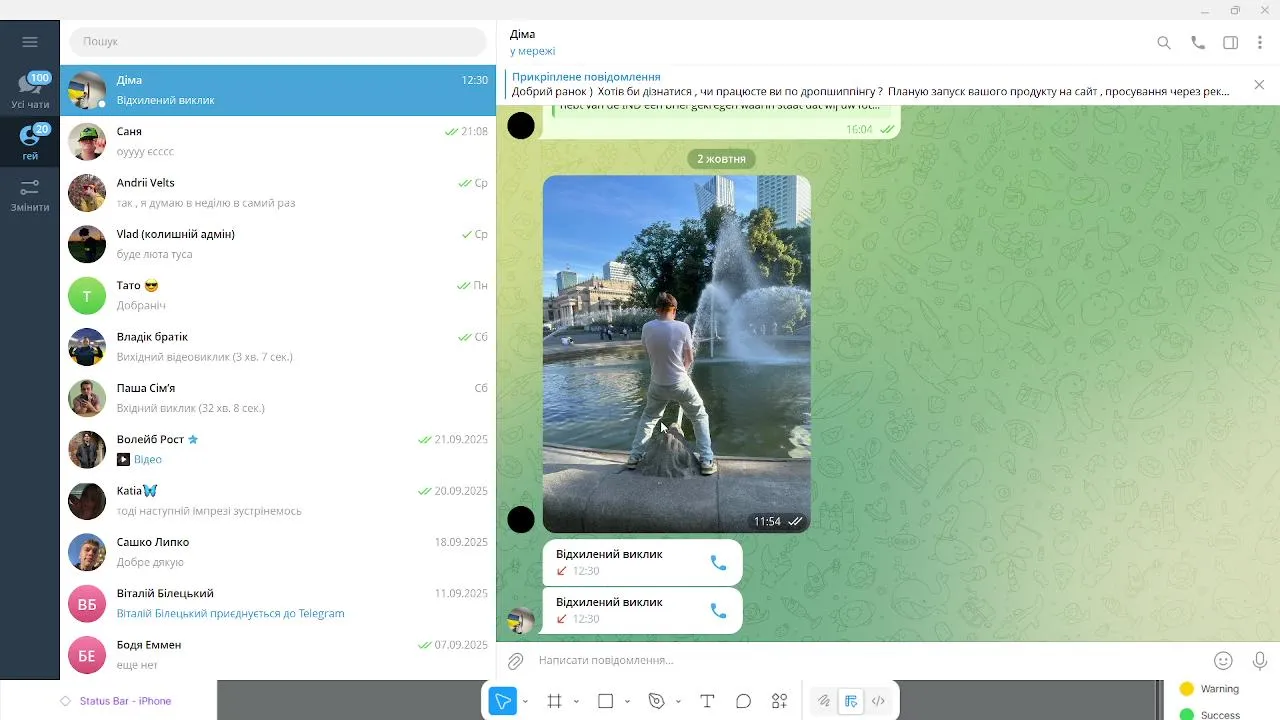
Task: Select the Frame tool
Action: [555, 702]
